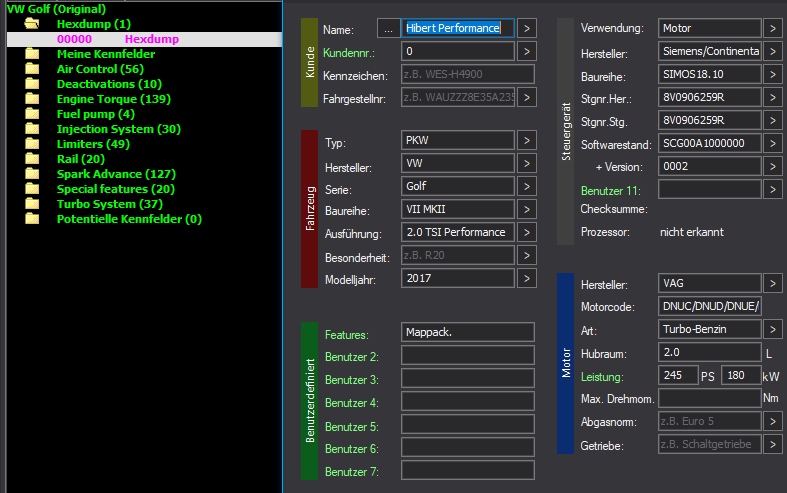Click the '...' button beside Name
This screenshot has height=493, width=787.
click(x=388, y=29)
